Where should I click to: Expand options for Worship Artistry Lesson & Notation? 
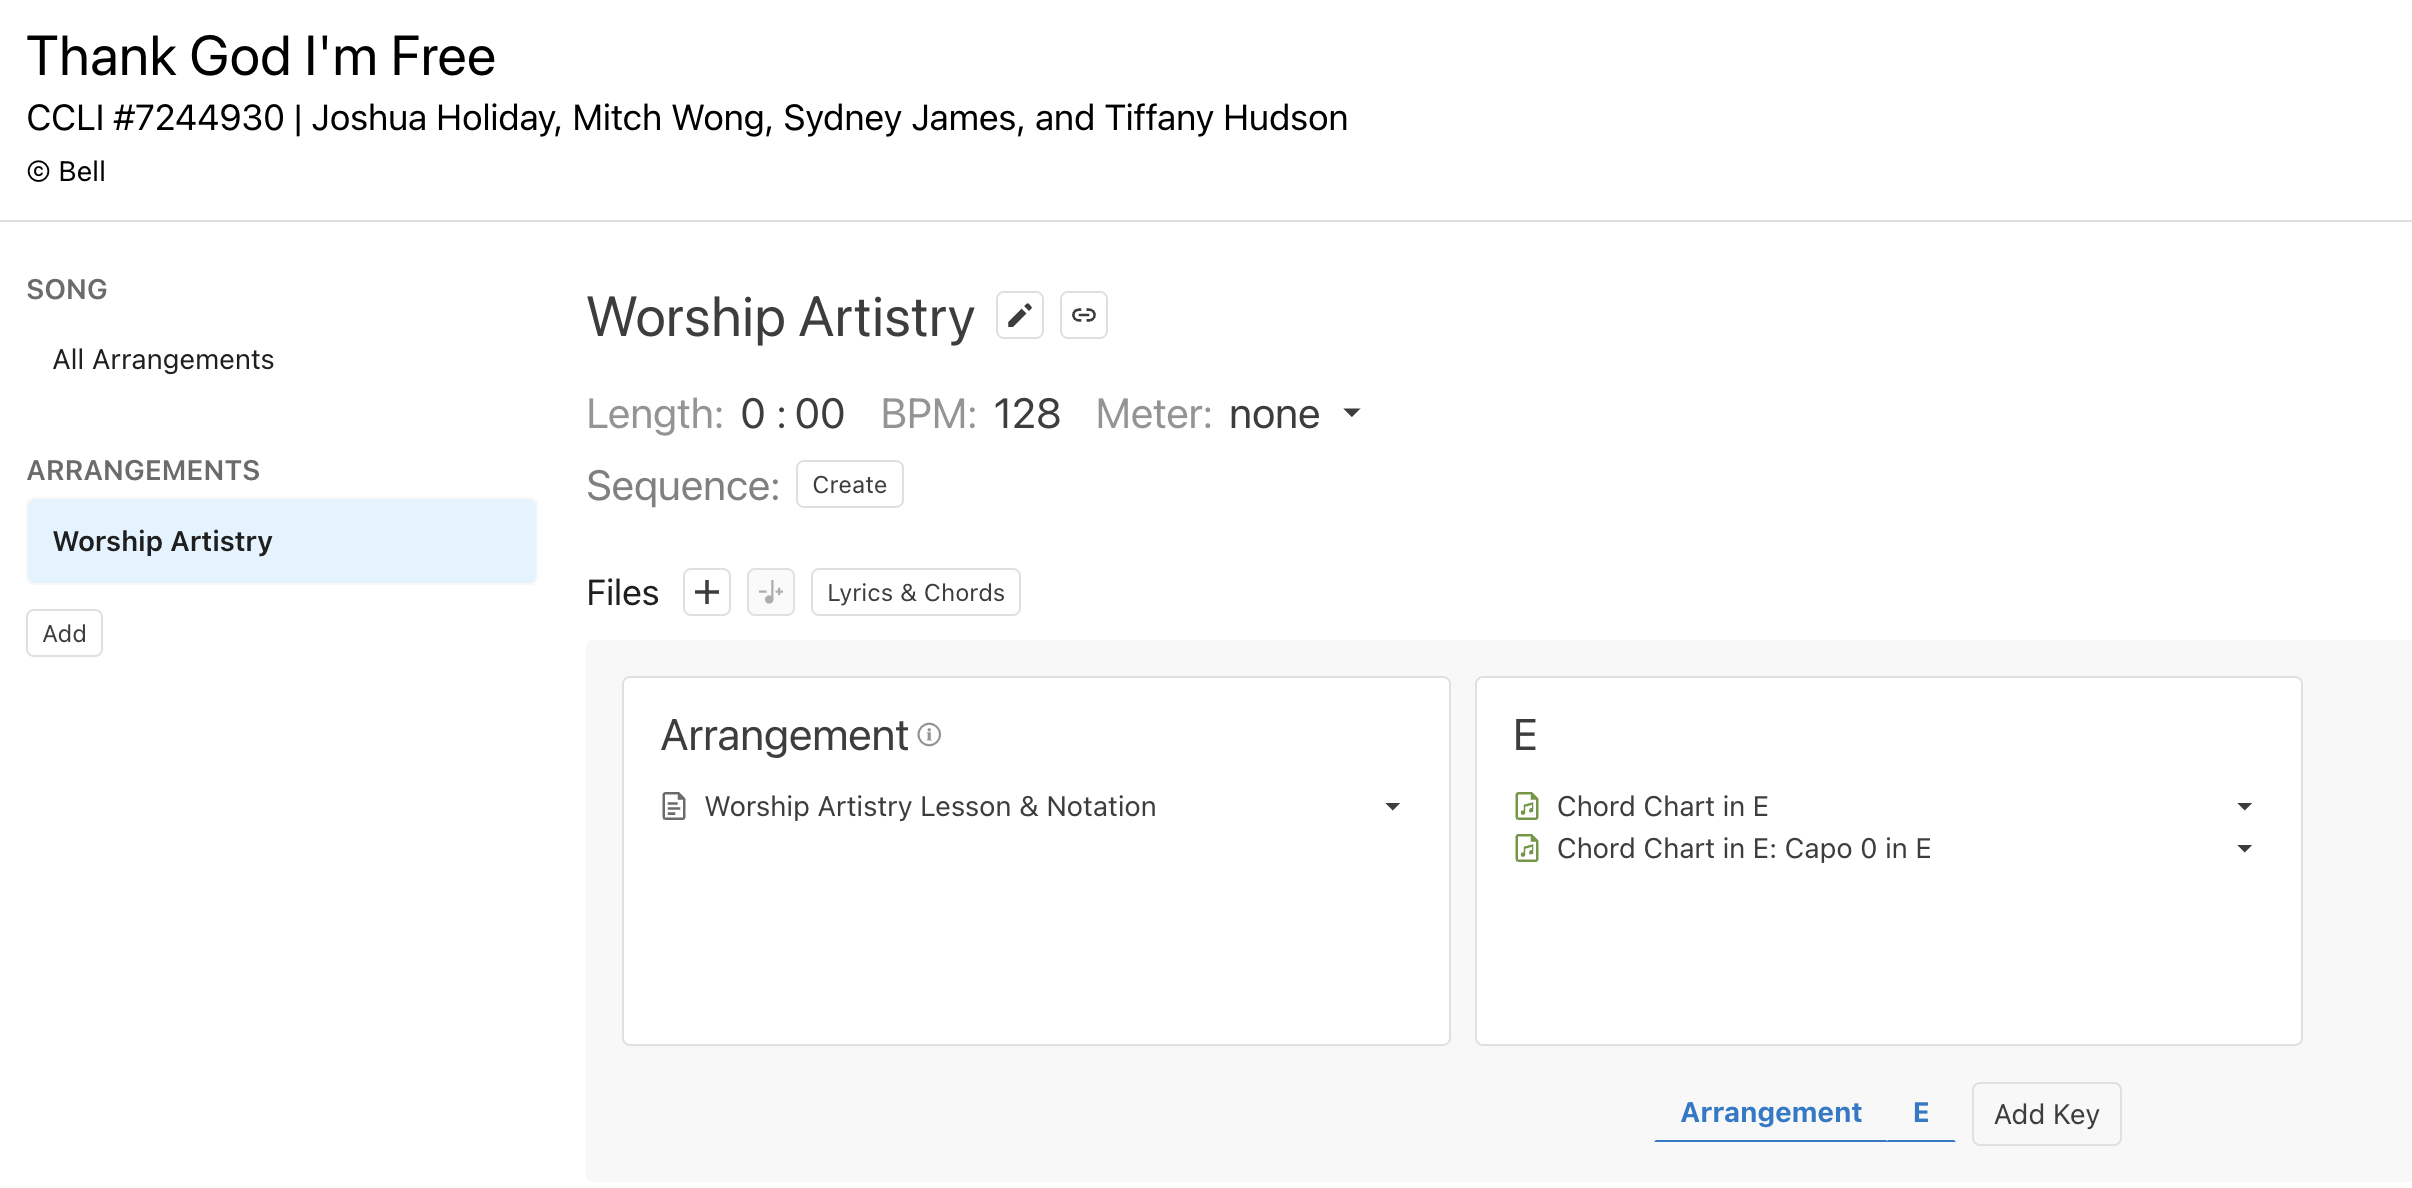[1392, 806]
